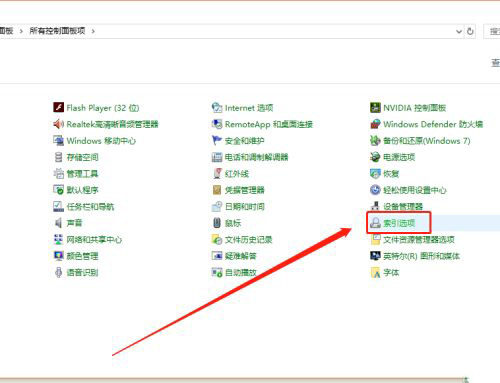
Task: Click the 颜色管理 monitor icon
Action: click(x=58, y=256)
